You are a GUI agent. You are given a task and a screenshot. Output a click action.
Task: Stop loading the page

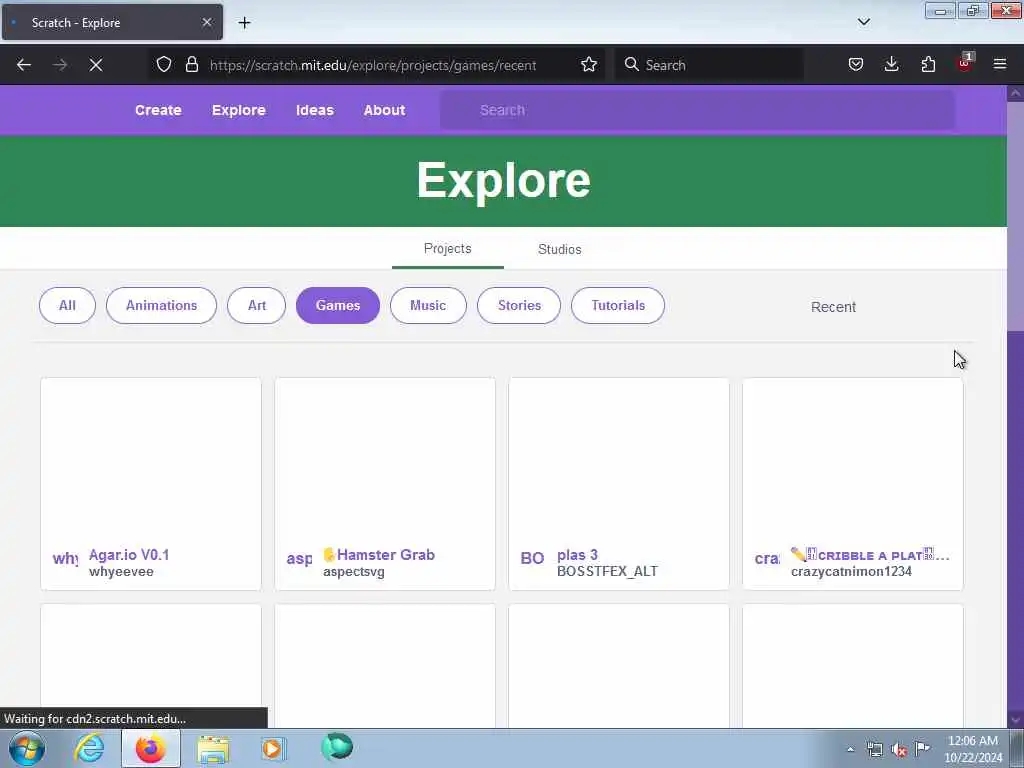click(96, 65)
